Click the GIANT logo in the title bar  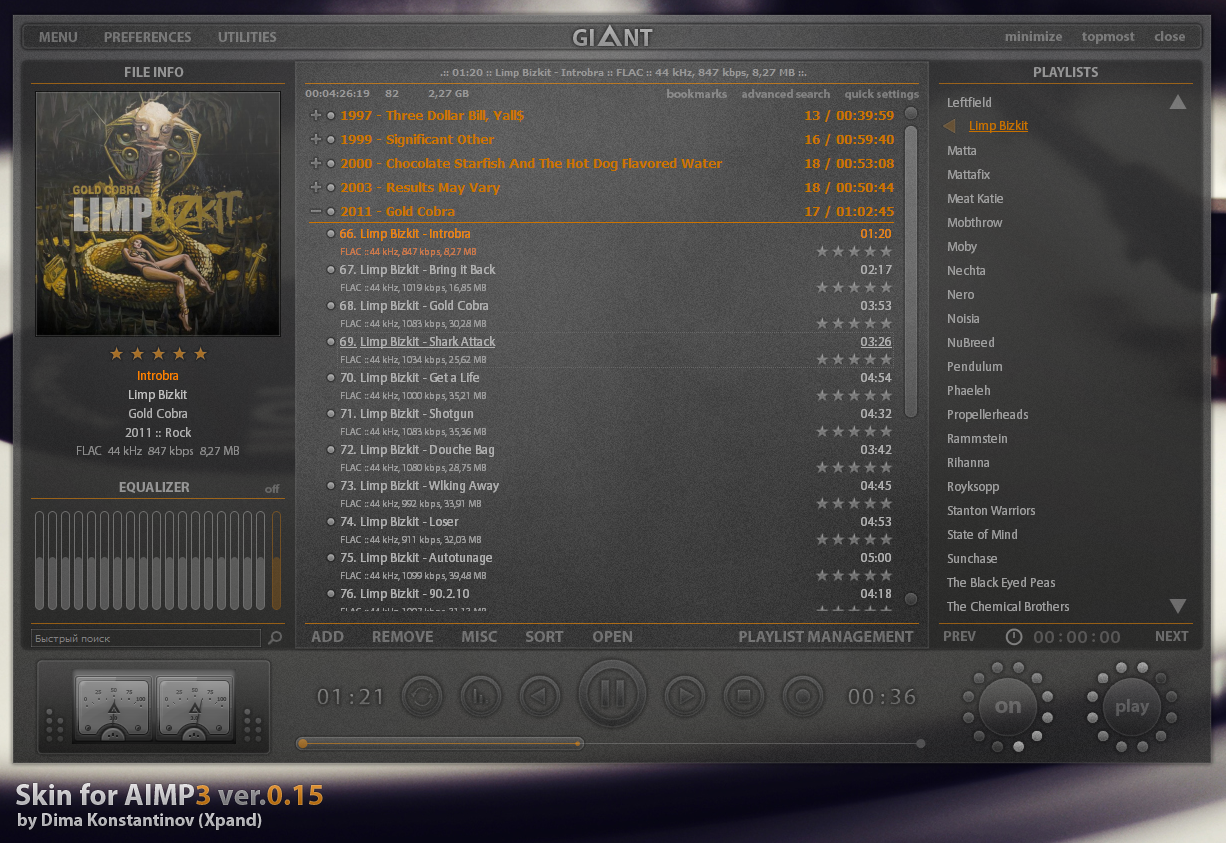(612, 37)
